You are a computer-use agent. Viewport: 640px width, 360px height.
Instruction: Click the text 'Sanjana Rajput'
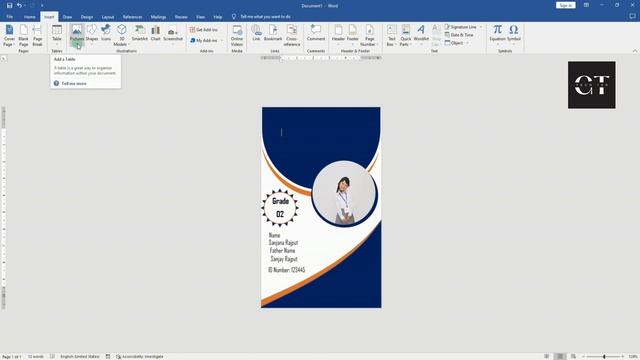pyautogui.click(x=283, y=242)
